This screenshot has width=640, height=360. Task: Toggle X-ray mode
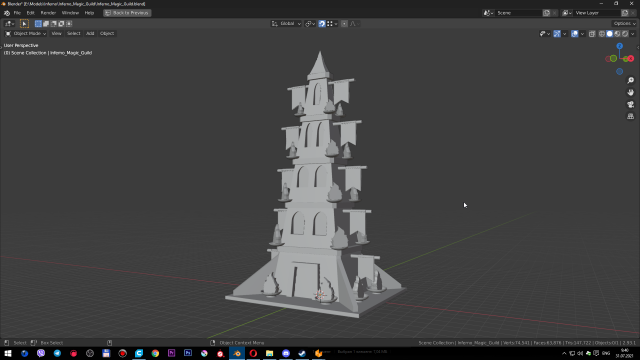coord(592,34)
